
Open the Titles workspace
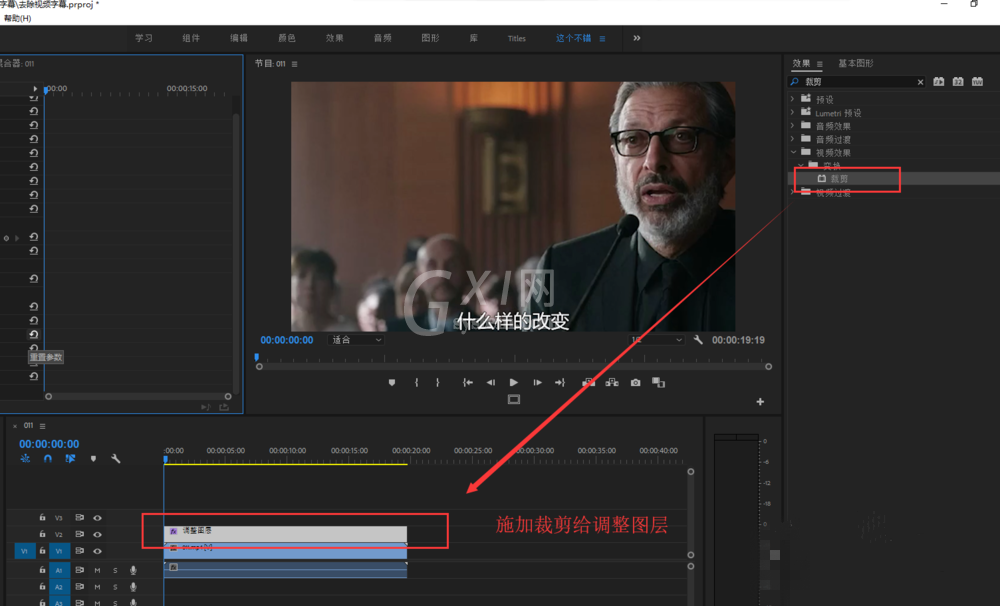(x=517, y=38)
